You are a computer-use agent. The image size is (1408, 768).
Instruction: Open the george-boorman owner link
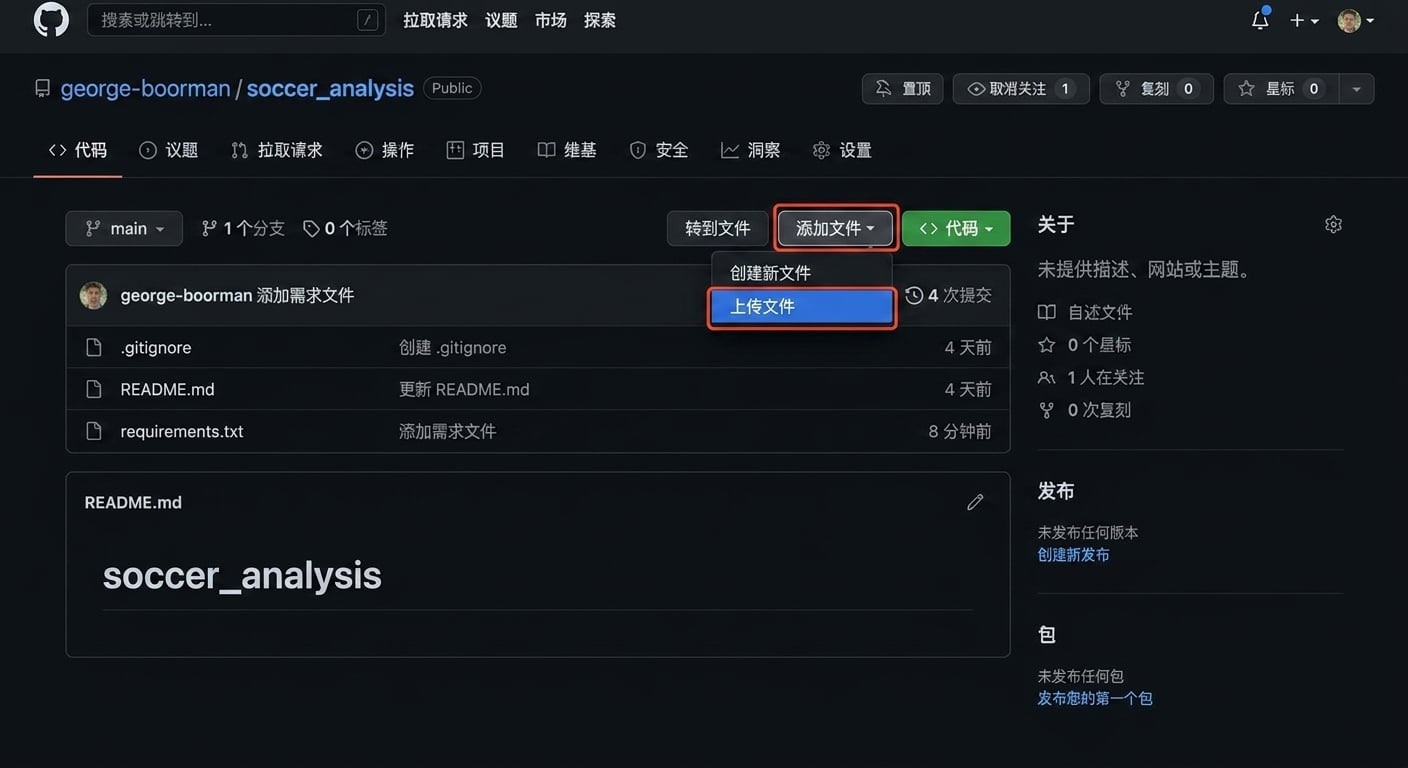tap(145, 88)
